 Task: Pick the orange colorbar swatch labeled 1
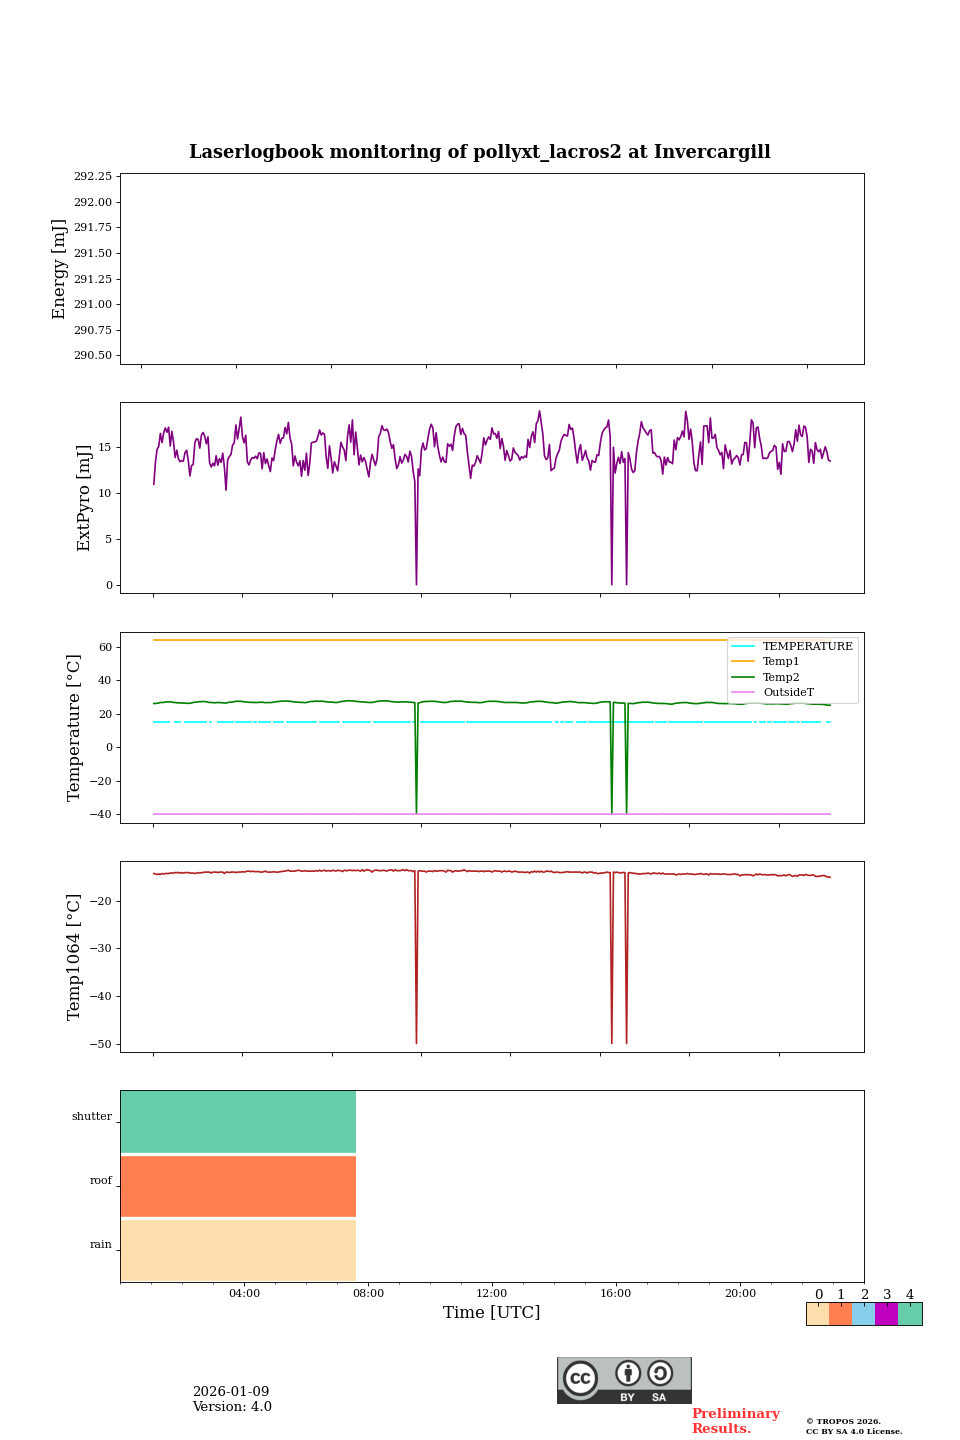pos(841,1314)
